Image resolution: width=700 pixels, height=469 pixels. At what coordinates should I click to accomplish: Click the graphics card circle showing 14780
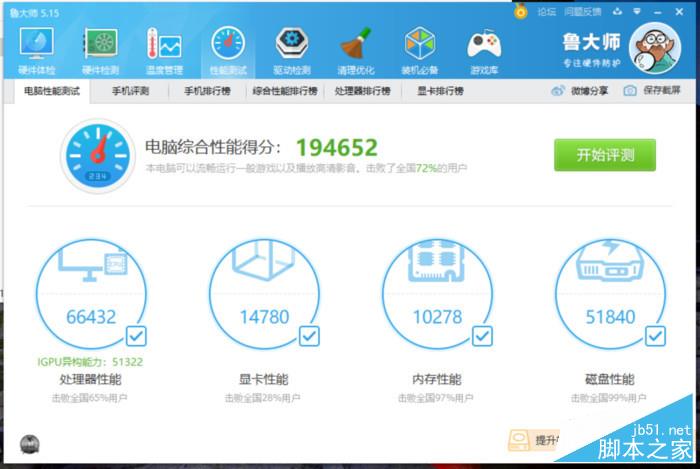click(x=264, y=295)
